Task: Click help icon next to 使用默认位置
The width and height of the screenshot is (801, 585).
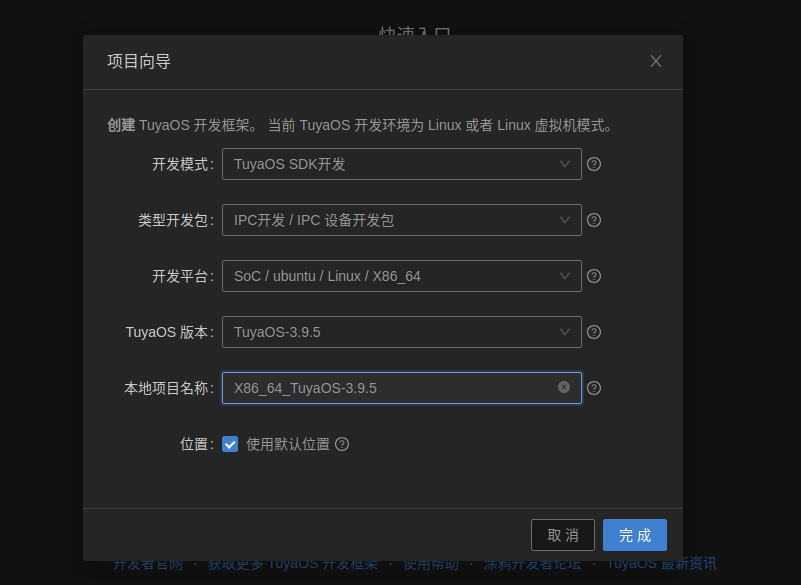Action: click(342, 444)
